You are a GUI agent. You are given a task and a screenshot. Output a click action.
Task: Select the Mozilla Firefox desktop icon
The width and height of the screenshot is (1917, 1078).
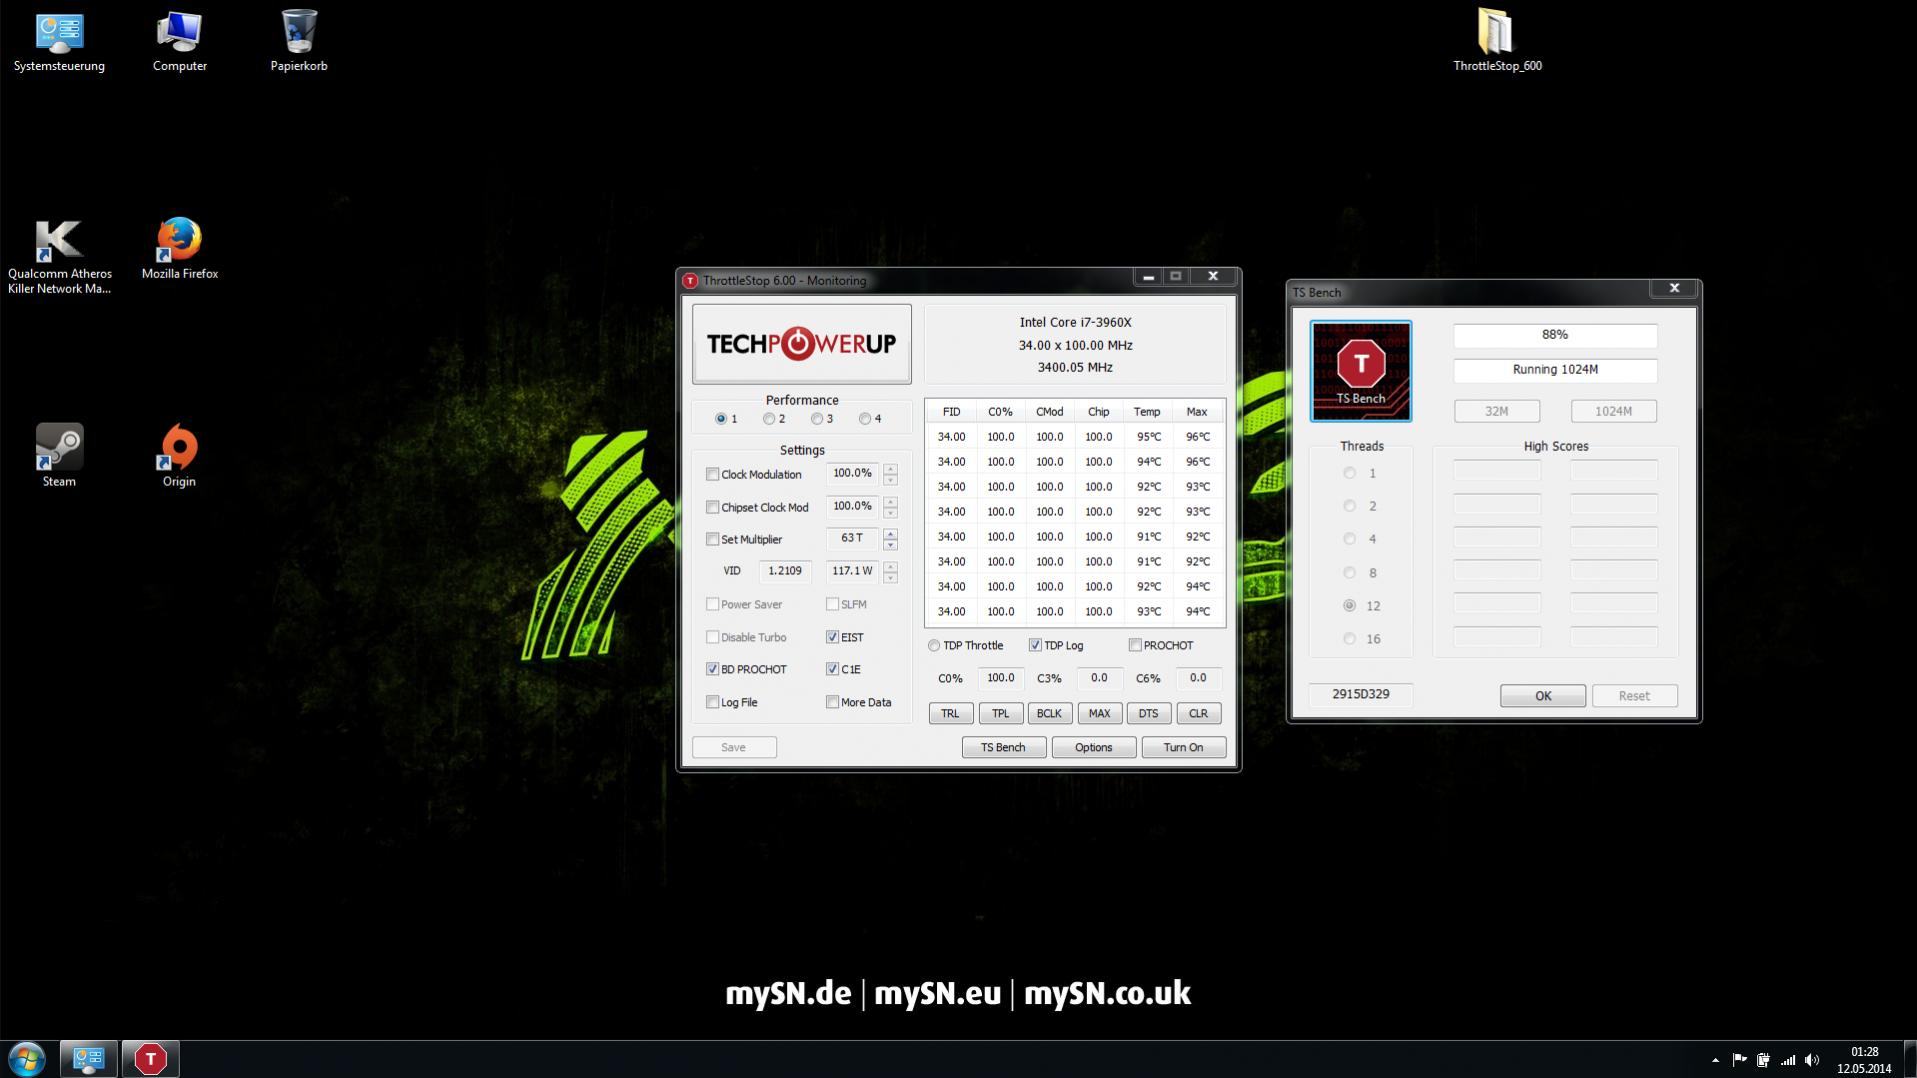(180, 250)
